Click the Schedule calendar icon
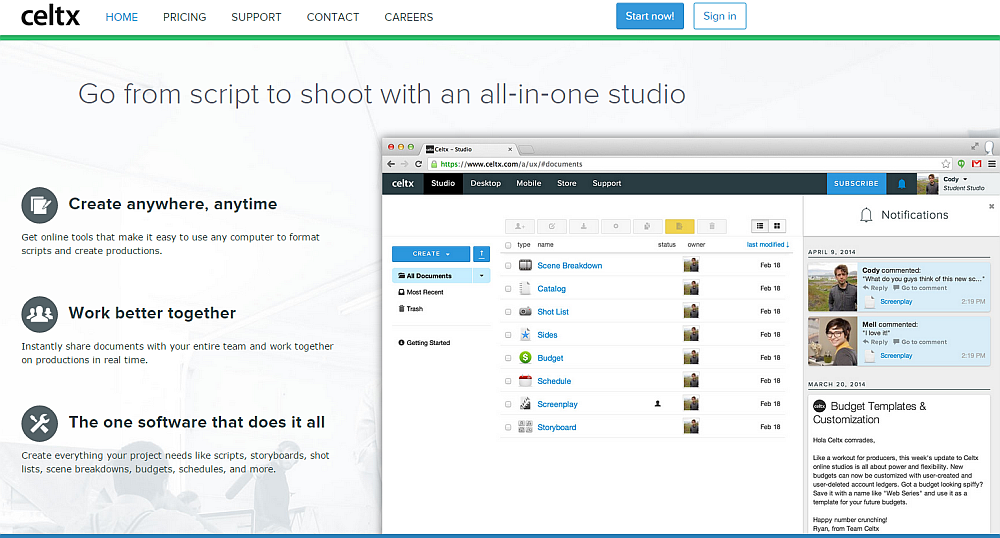The image size is (1000, 538). pos(526,381)
